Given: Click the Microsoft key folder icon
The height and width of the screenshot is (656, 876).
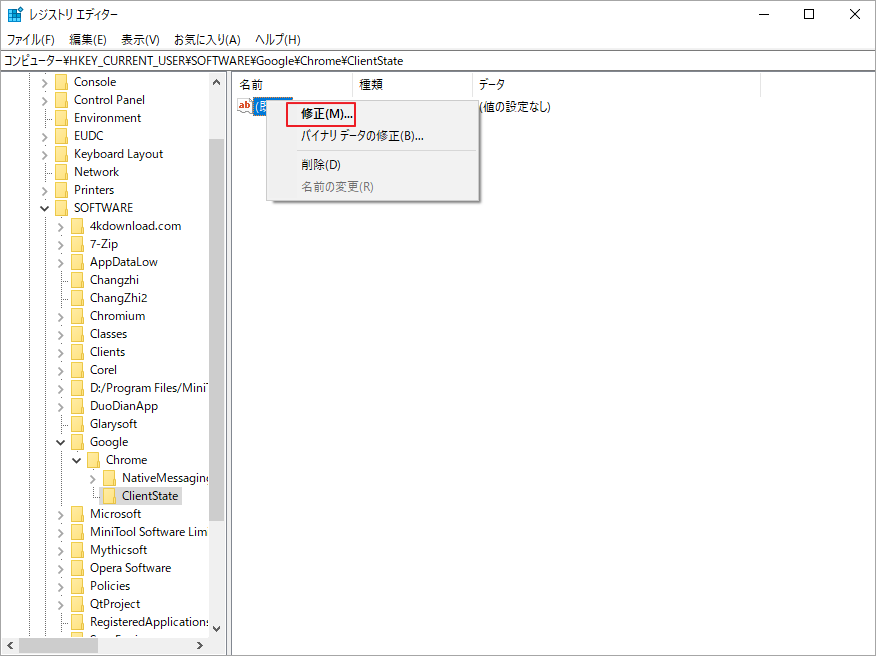Looking at the screenshot, I should [x=77, y=513].
